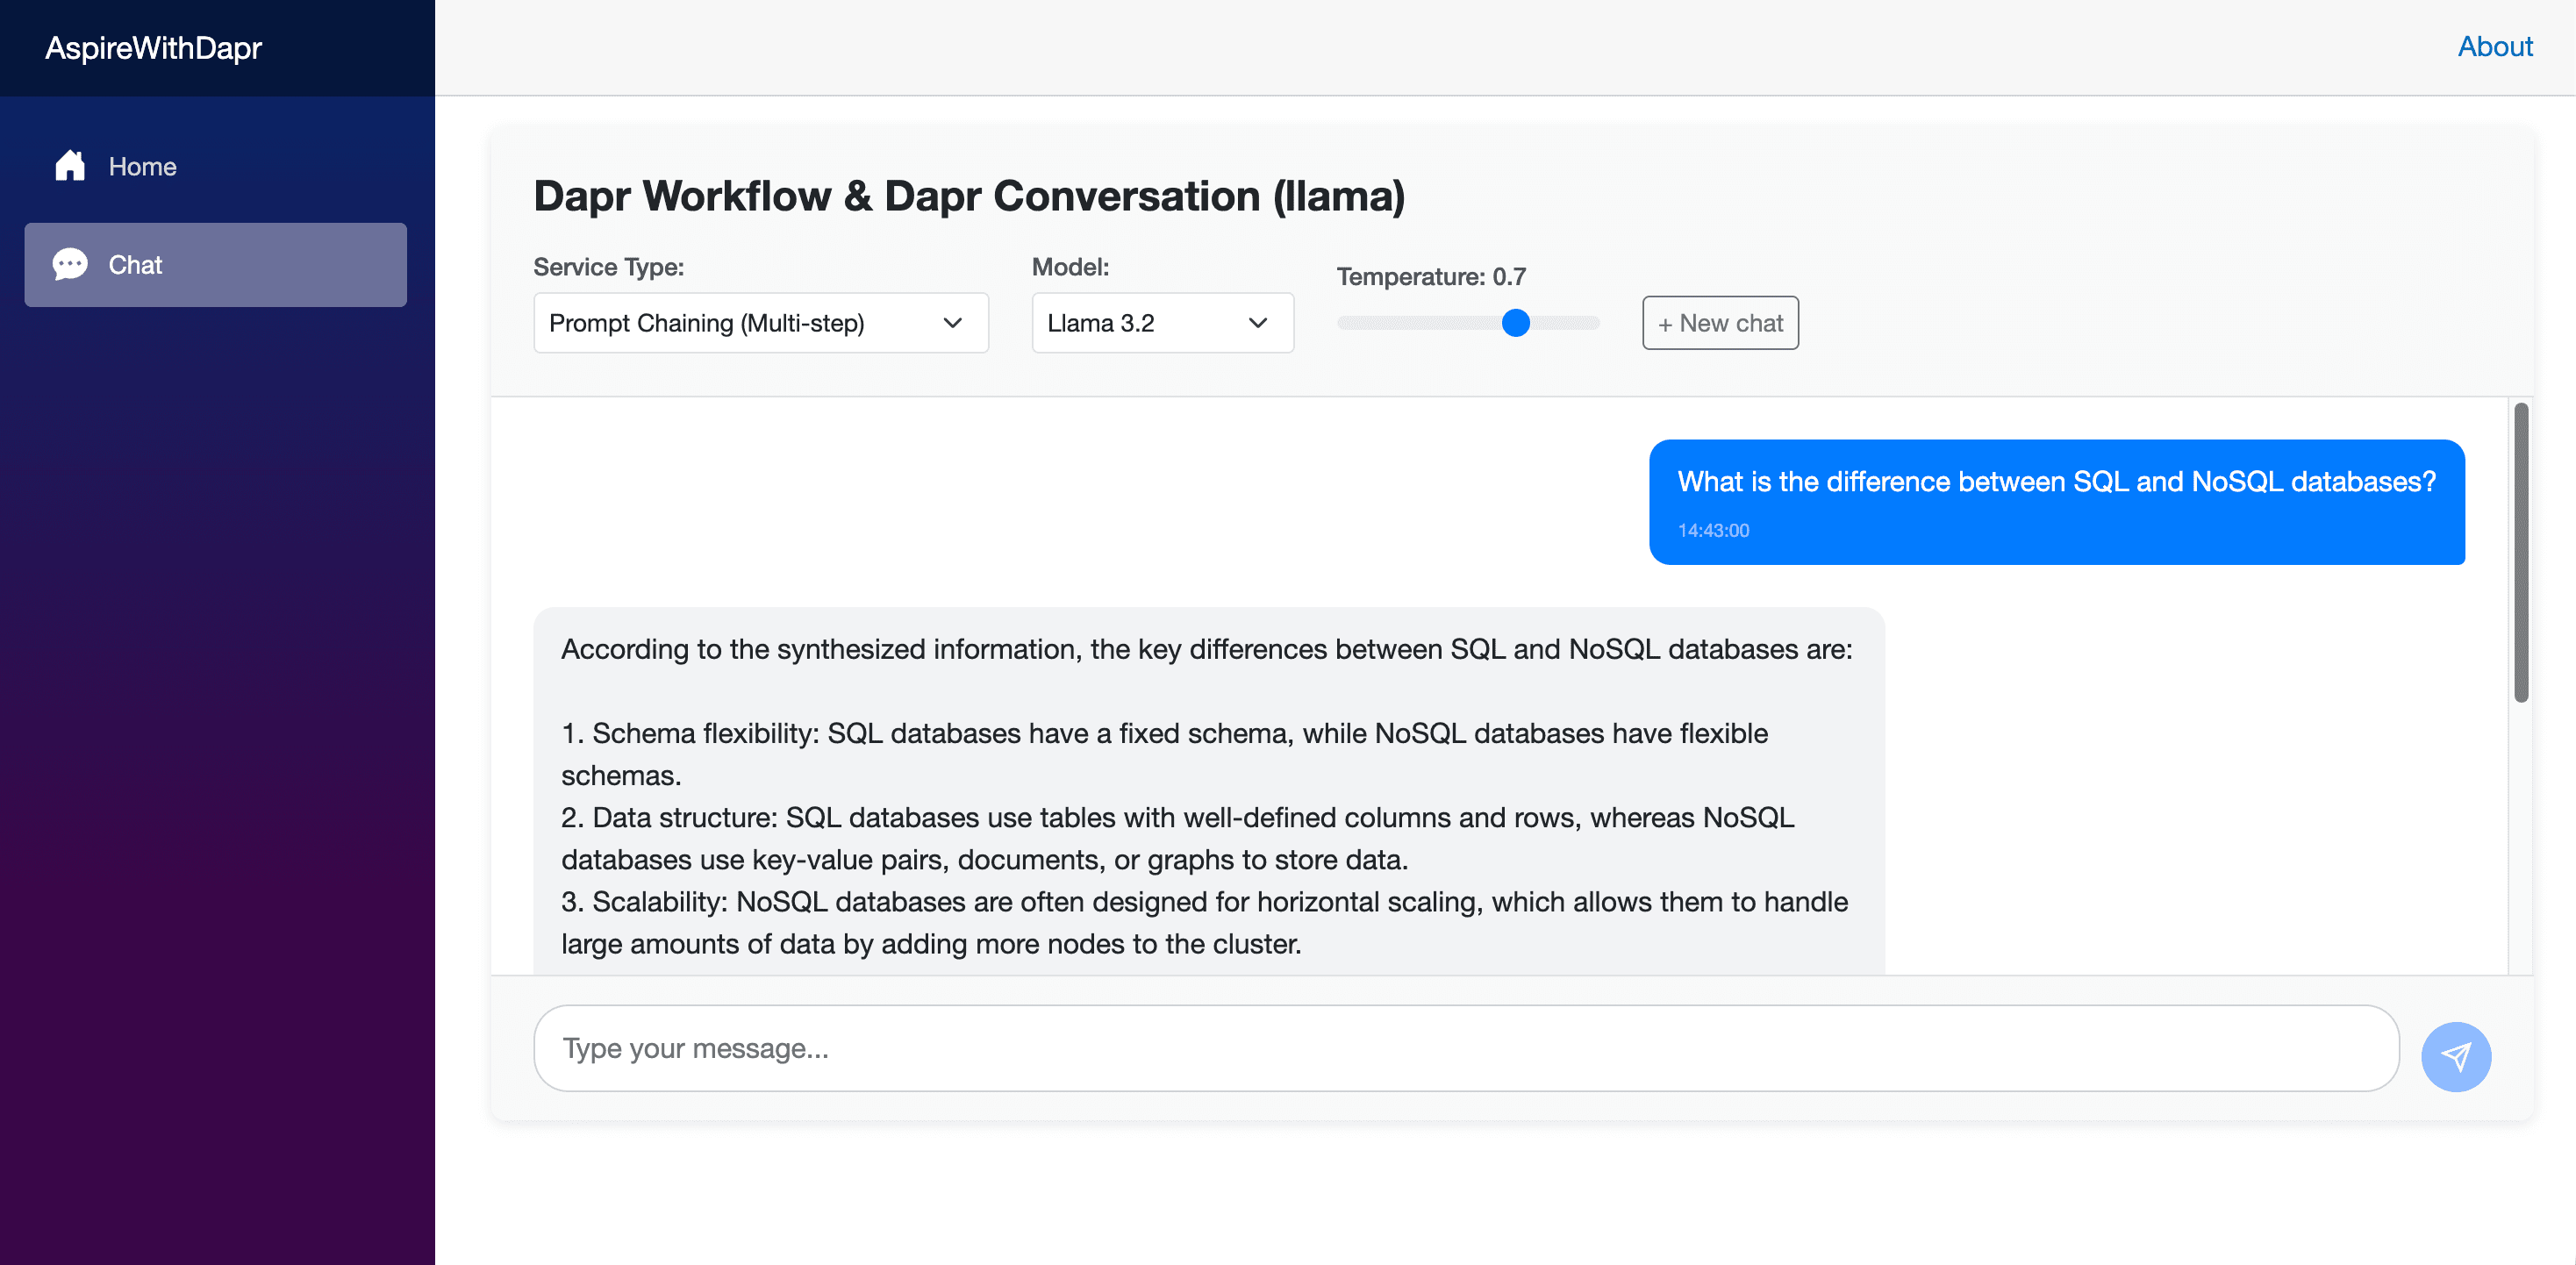2576x1265 pixels.
Task: Click the Chat speech bubble icon
Action: (70, 265)
